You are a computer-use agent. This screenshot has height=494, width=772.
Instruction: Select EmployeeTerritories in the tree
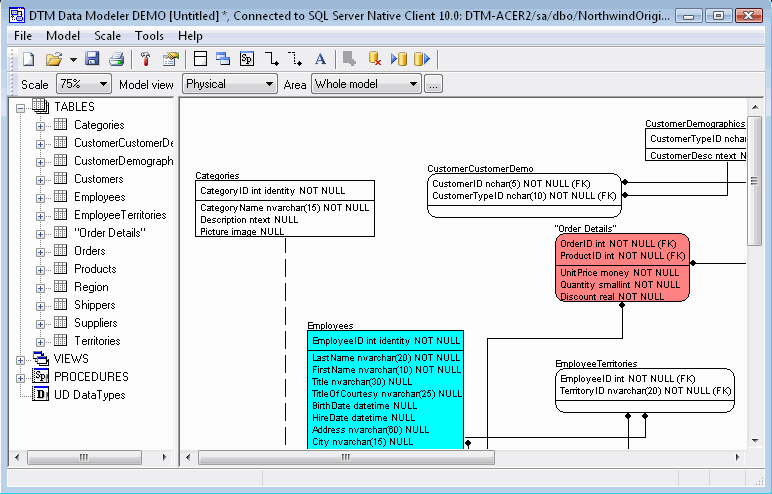click(x=120, y=215)
